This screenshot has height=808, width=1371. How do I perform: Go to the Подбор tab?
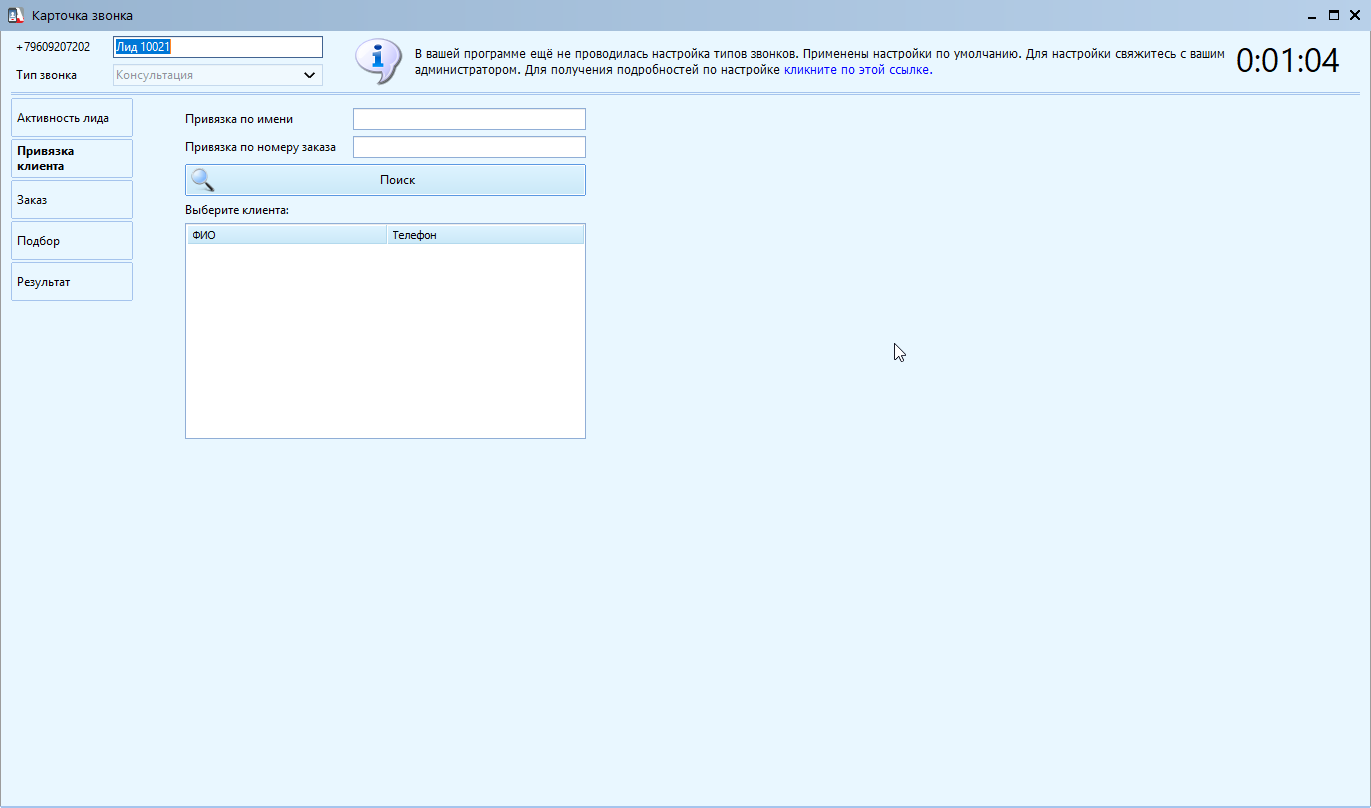(x=72, y=241)
